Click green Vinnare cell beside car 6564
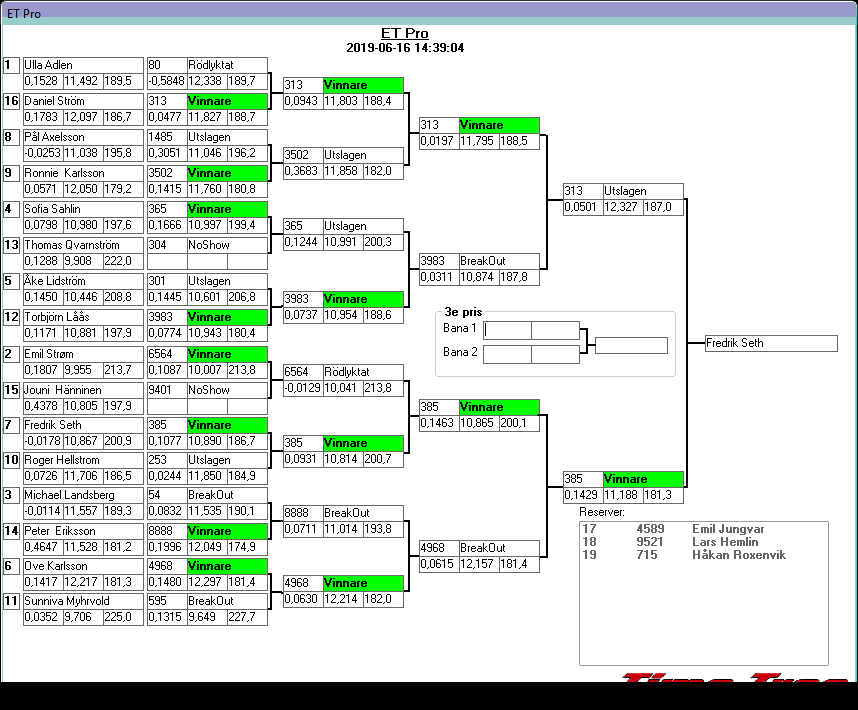This screenshot has height=710, width=858. tap(227, 354)
